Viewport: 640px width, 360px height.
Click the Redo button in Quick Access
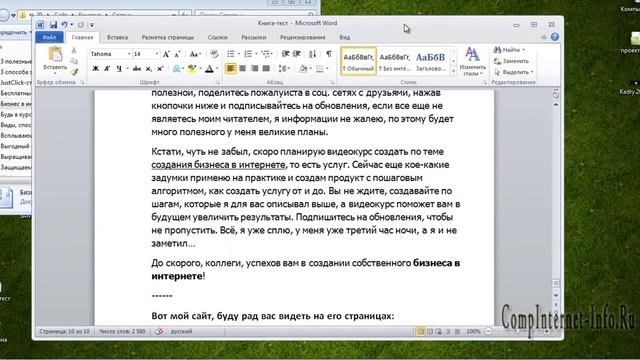click(80, 25)
